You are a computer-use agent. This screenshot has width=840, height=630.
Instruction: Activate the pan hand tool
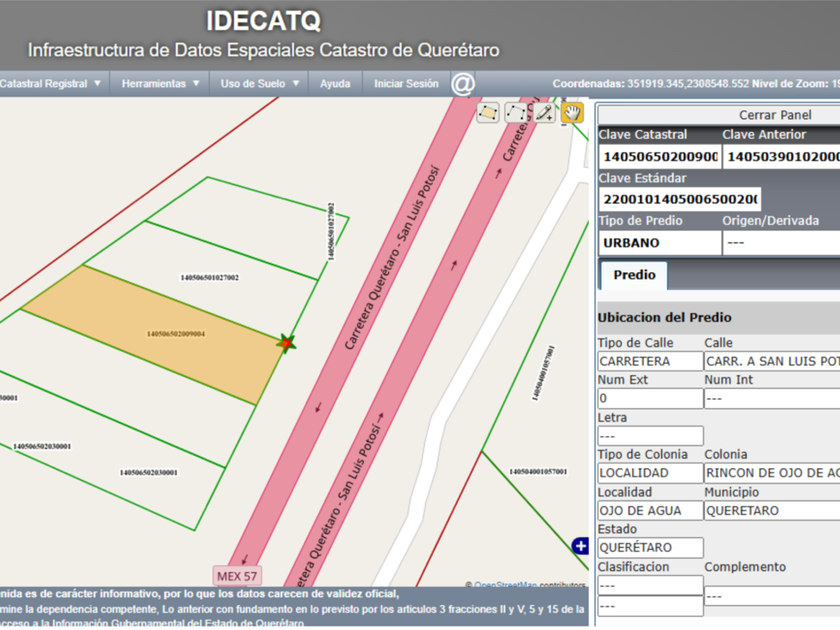click(x=572, y=113)
